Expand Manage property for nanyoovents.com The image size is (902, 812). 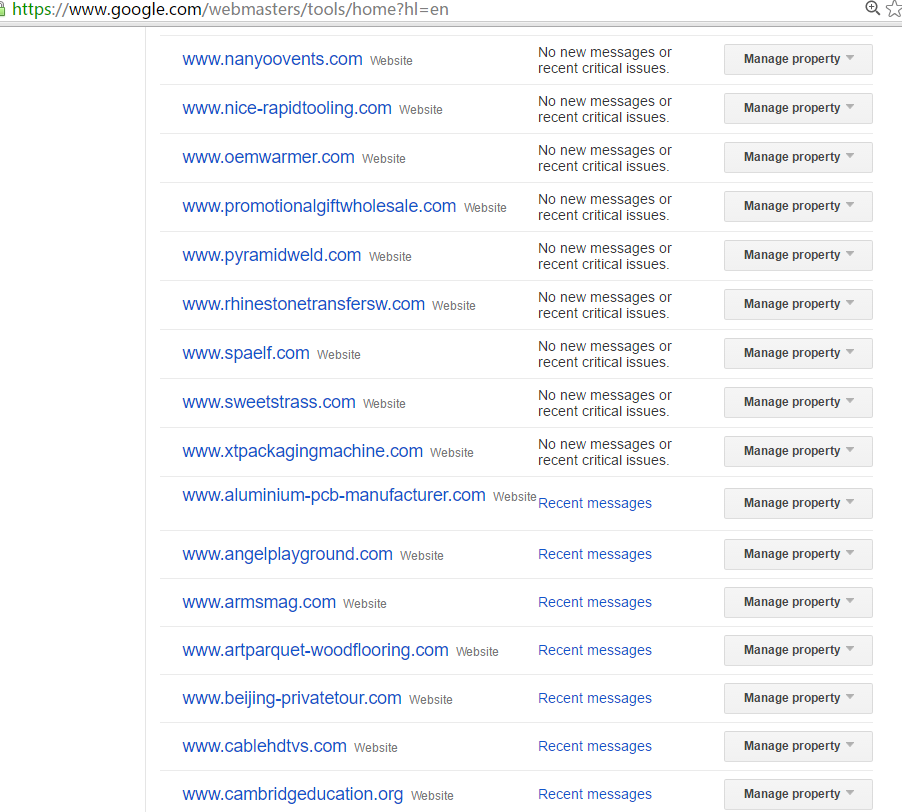coord(798,59)
